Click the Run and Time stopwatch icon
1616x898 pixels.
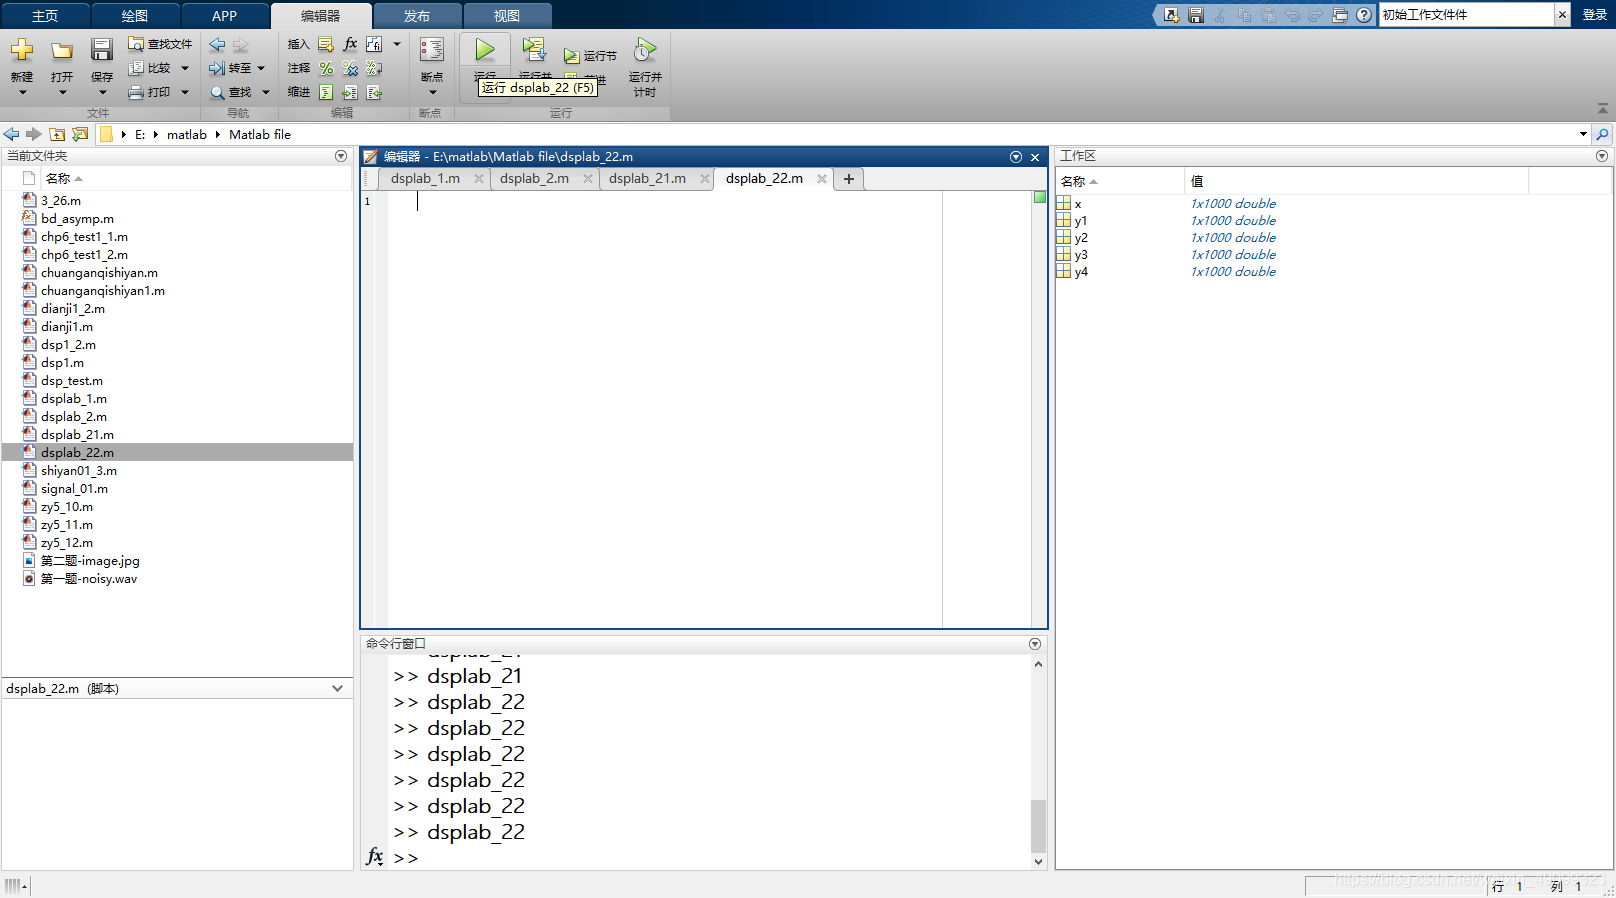point(645,50)
